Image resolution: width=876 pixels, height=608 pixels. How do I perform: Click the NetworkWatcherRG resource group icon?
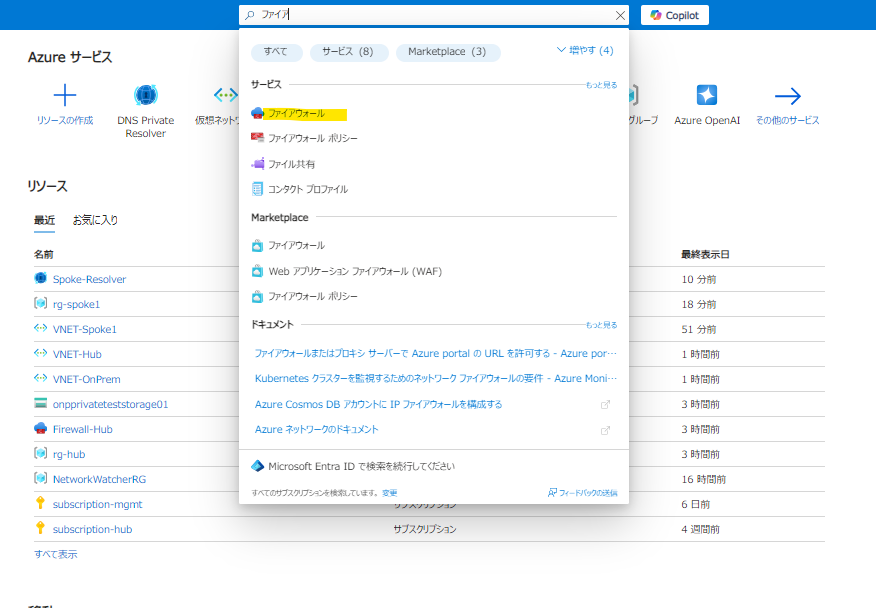tap(40, 478)
